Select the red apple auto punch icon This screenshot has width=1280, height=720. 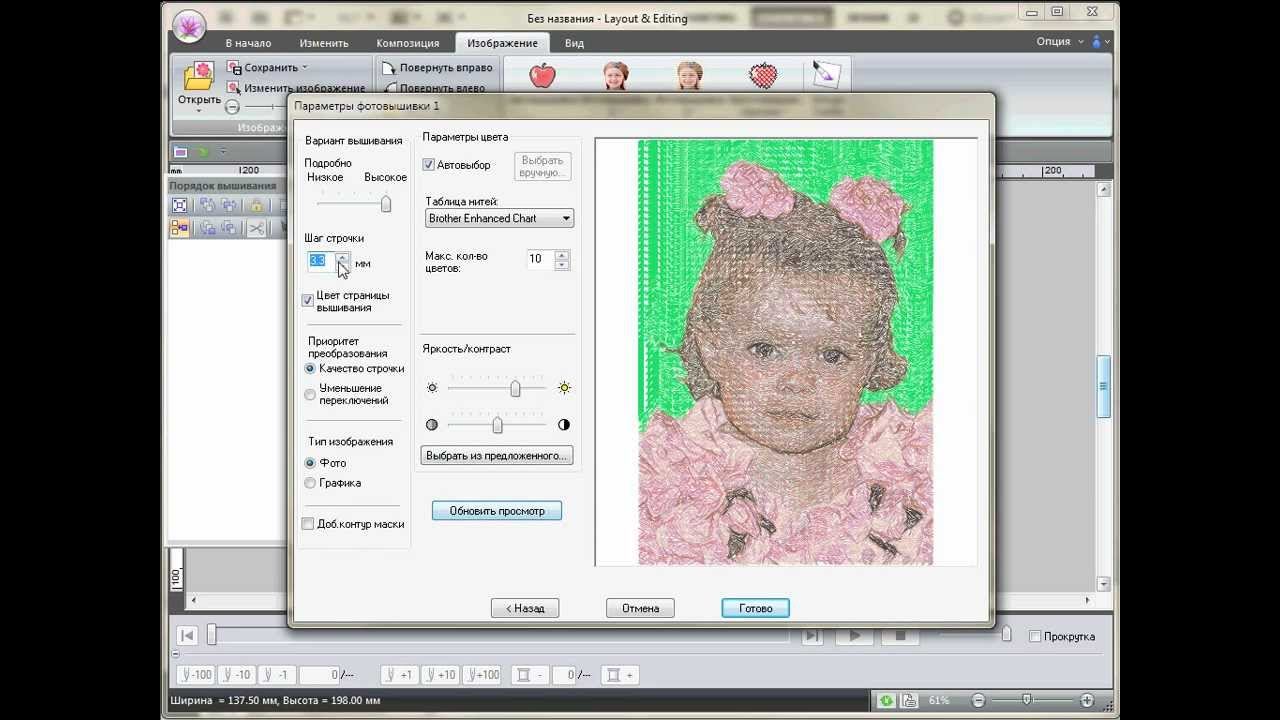[542, 75]
